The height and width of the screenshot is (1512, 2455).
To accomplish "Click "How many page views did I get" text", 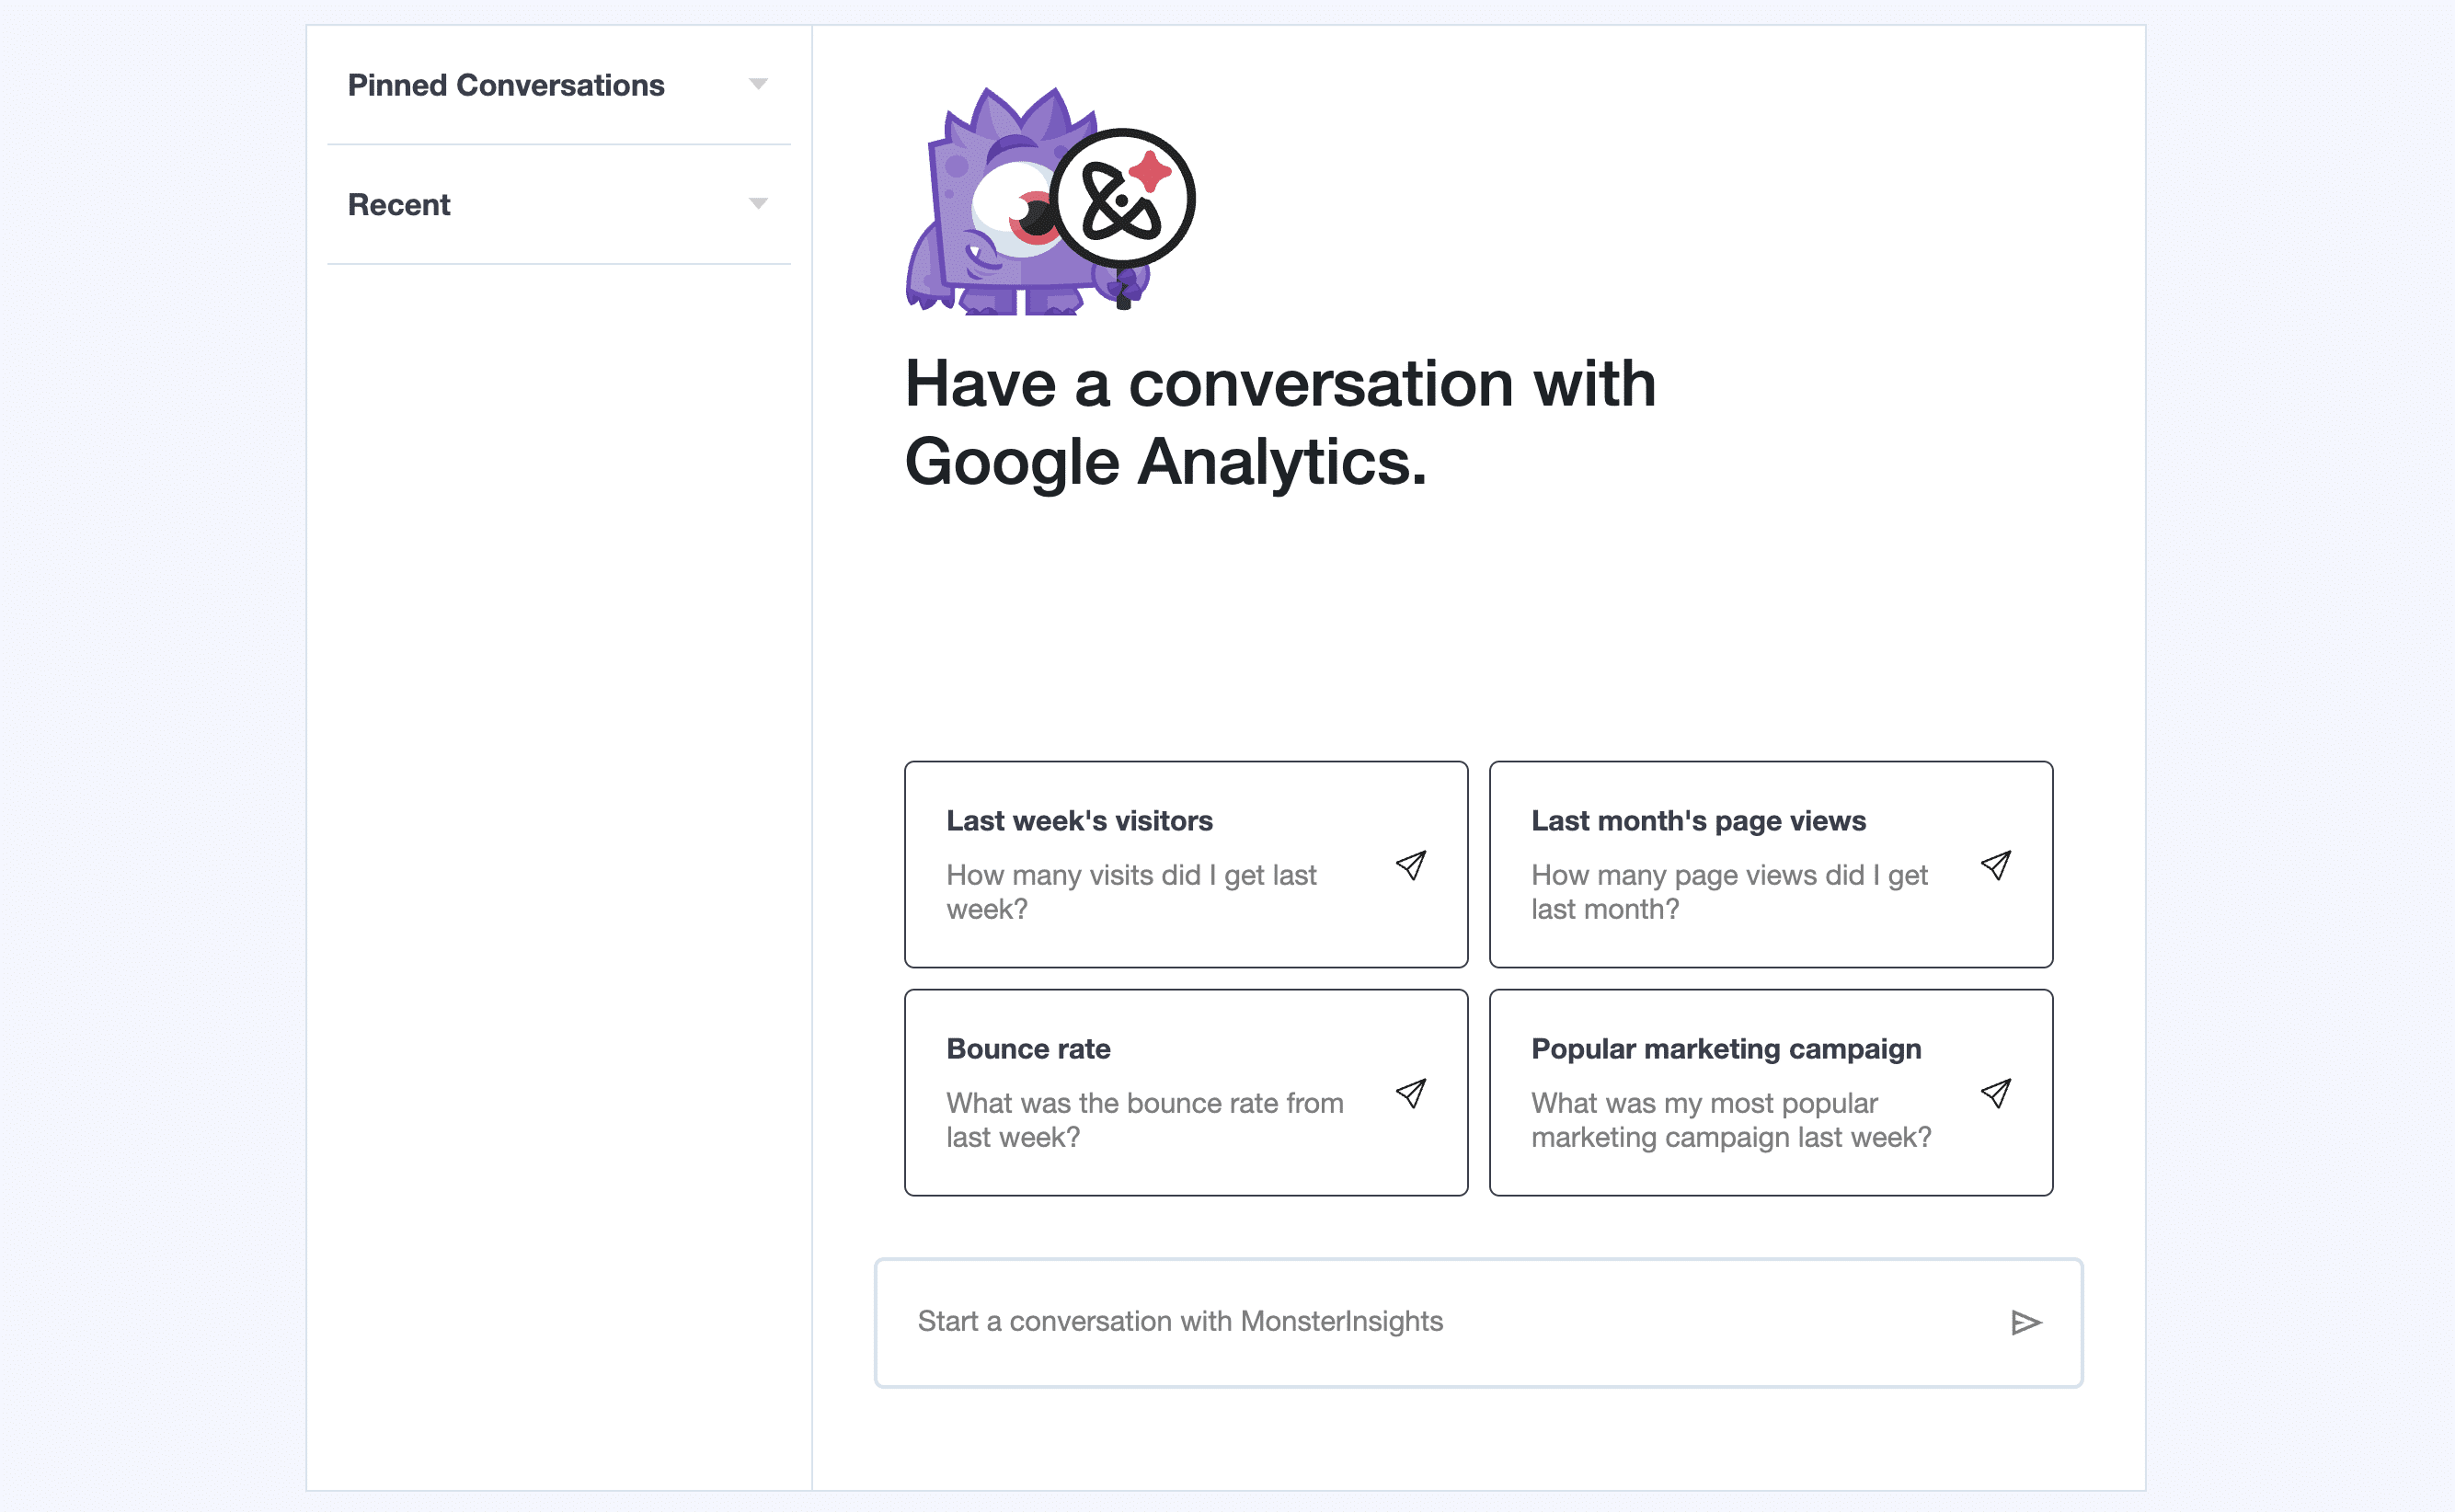I will 1729,876.
